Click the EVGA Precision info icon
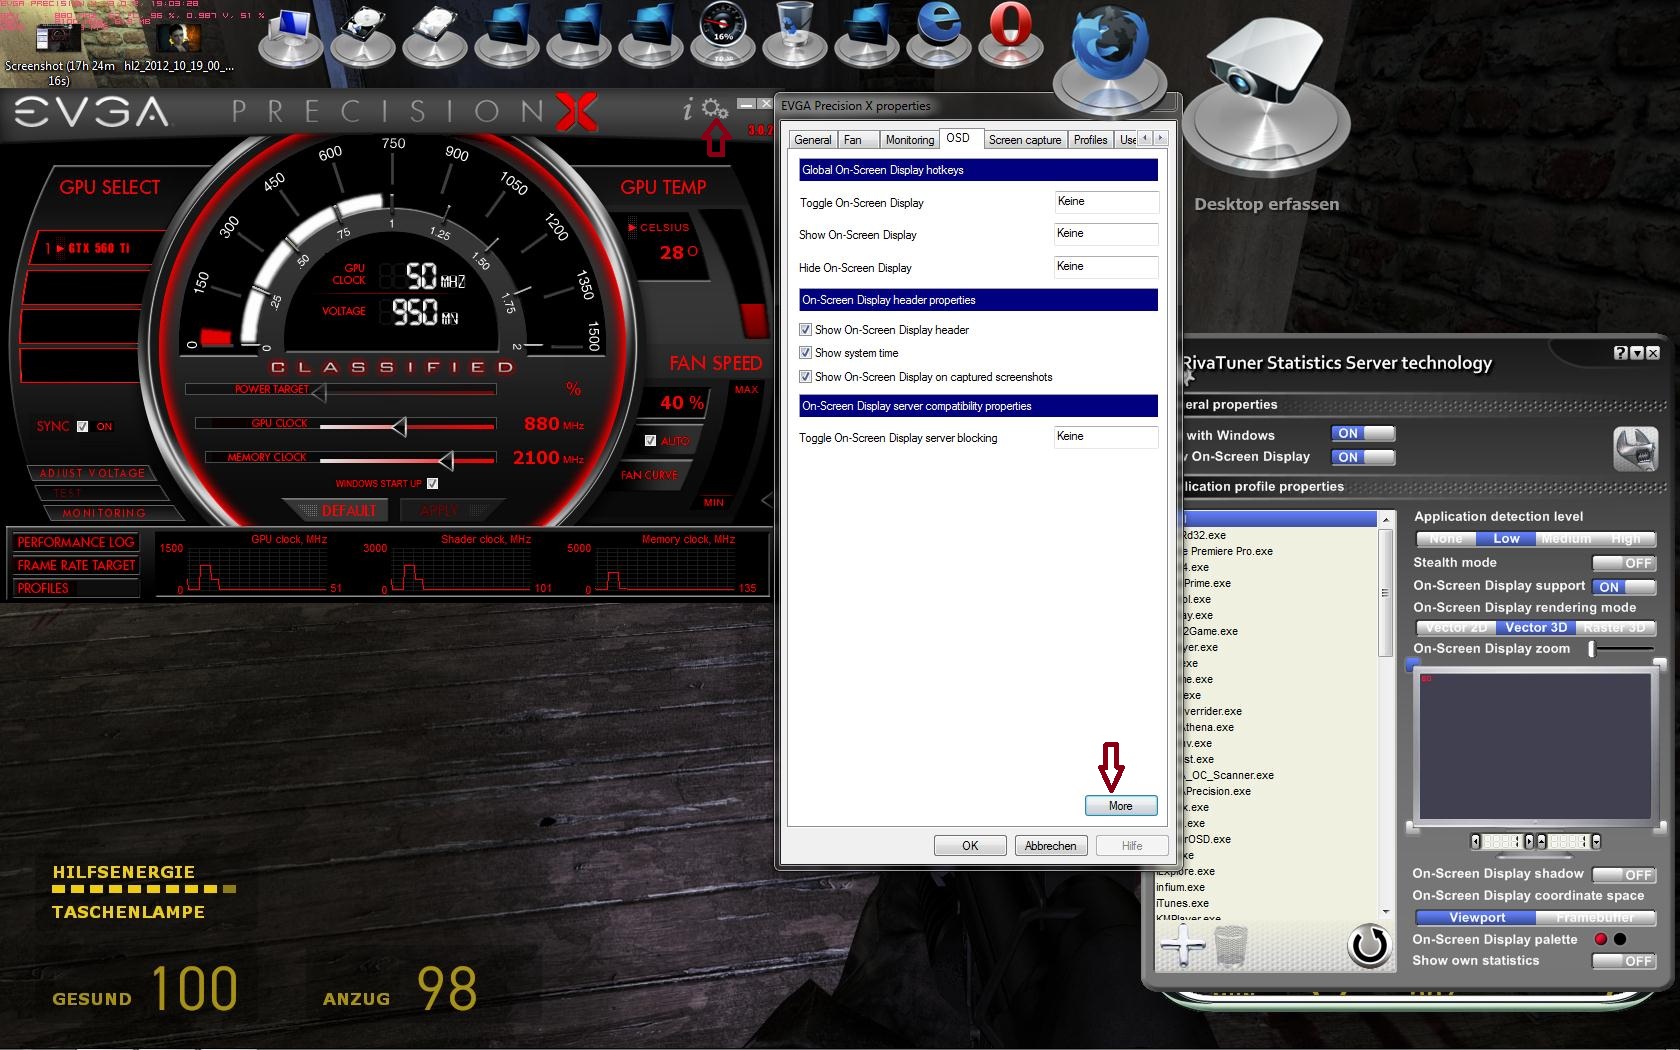The height and width of the screenshot is (1050, 1680). 688,109
